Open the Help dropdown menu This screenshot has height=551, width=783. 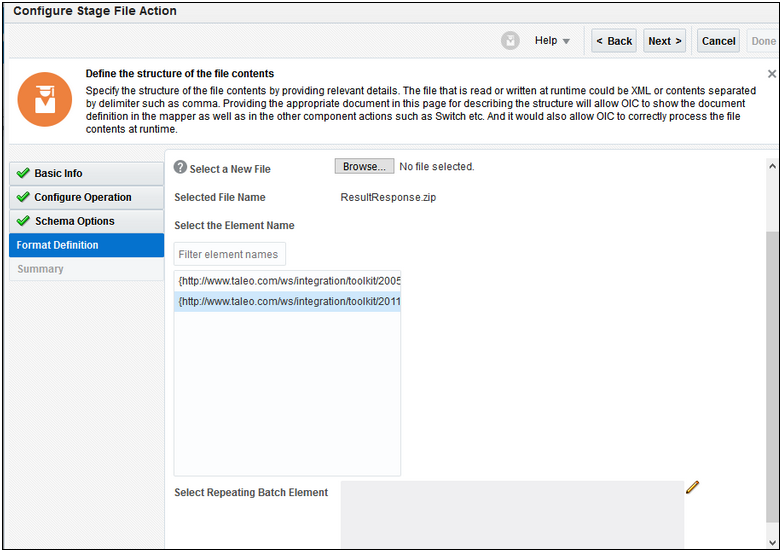(552, 41)
